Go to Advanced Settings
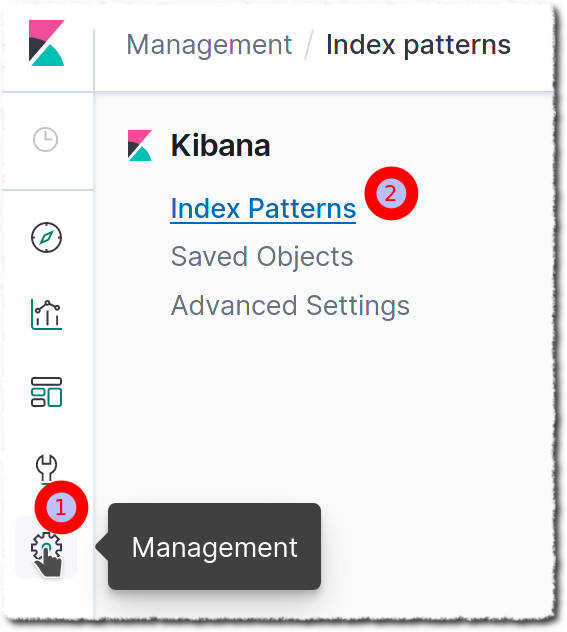Image resolution: width=567 pixels, height=632 pixels. [x=290, y=306]
